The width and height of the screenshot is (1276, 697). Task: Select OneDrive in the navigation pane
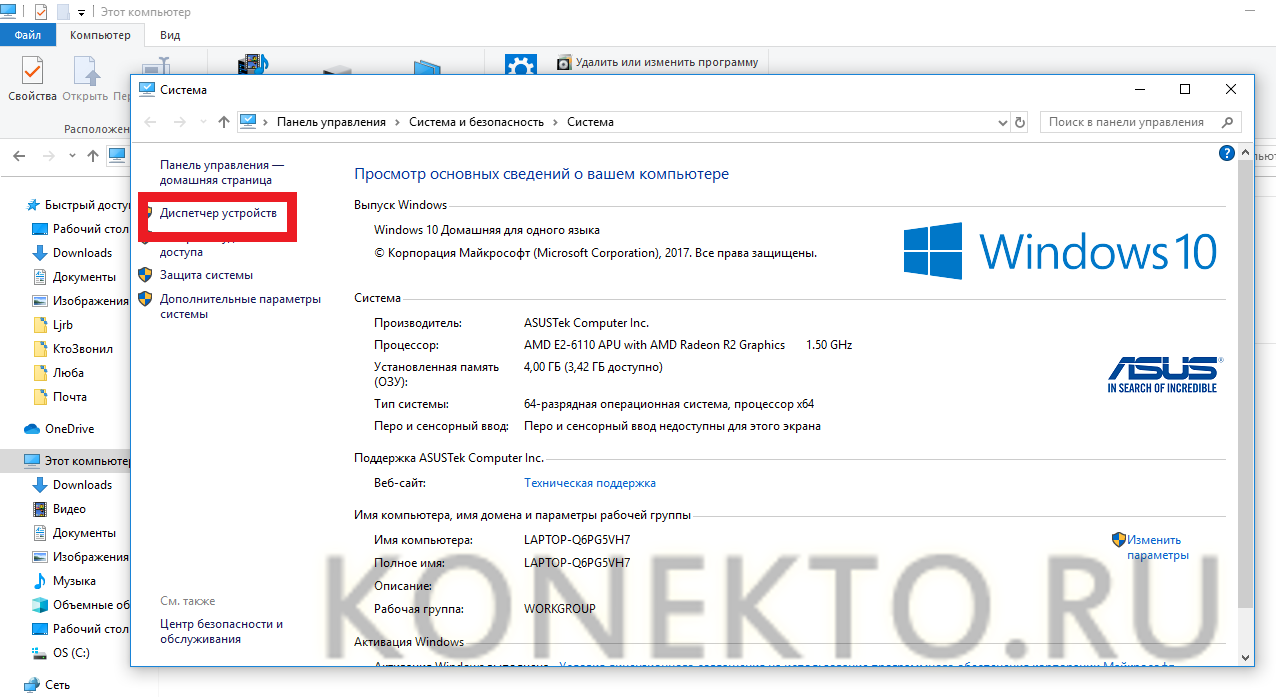click(x=69, y=429)
